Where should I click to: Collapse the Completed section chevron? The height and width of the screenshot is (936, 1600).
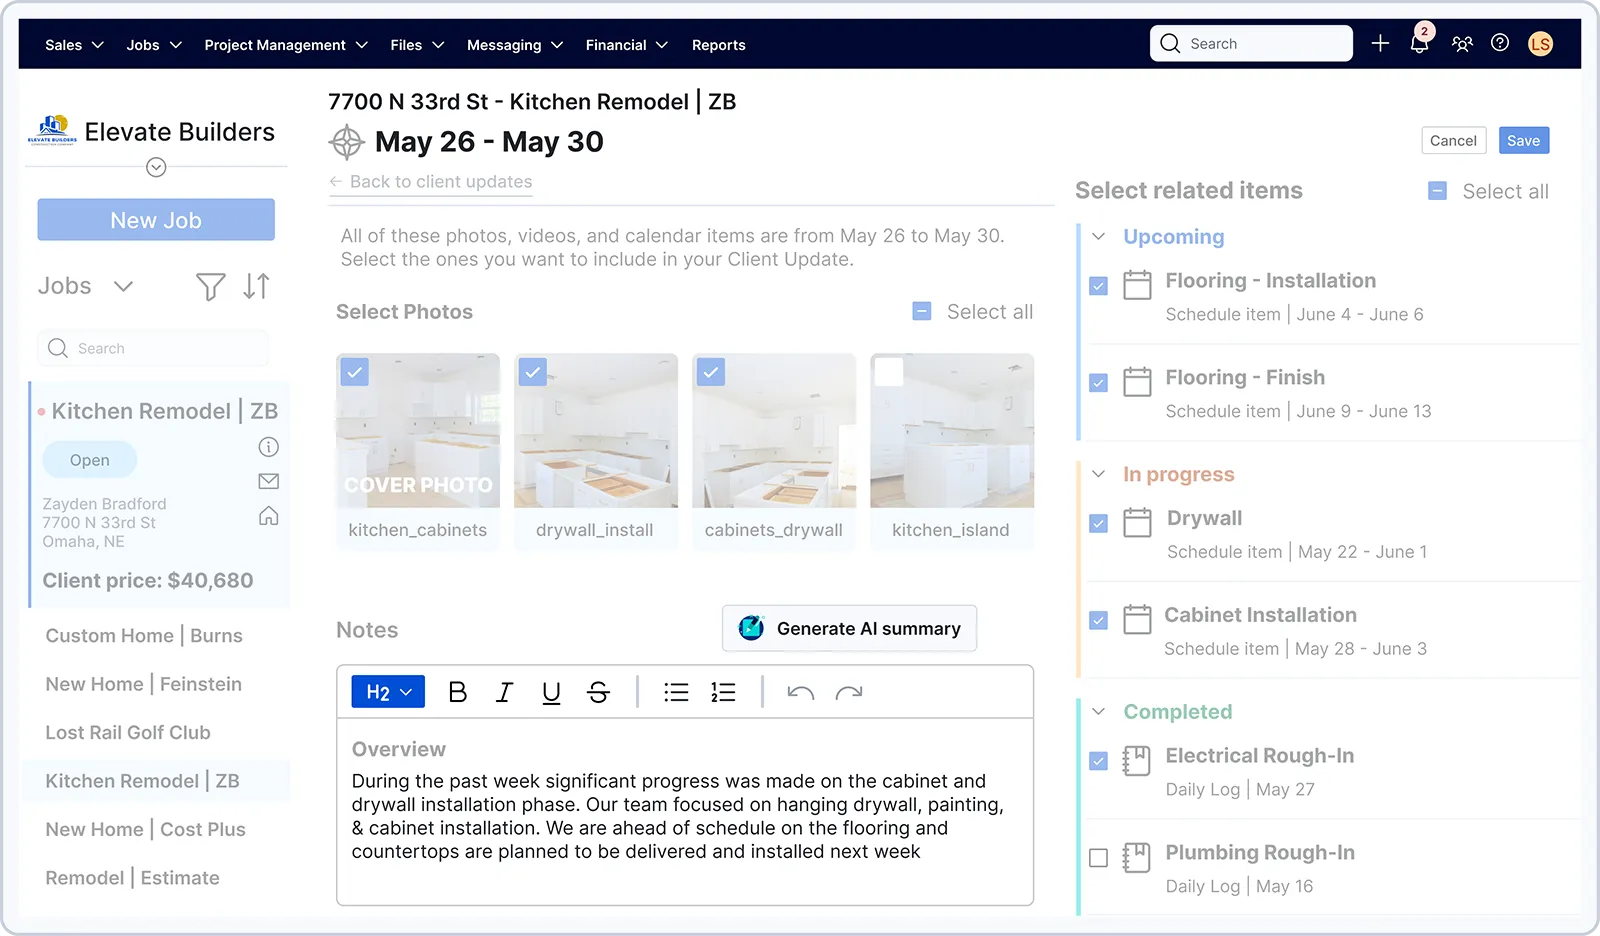click(x=1099, y=712)
